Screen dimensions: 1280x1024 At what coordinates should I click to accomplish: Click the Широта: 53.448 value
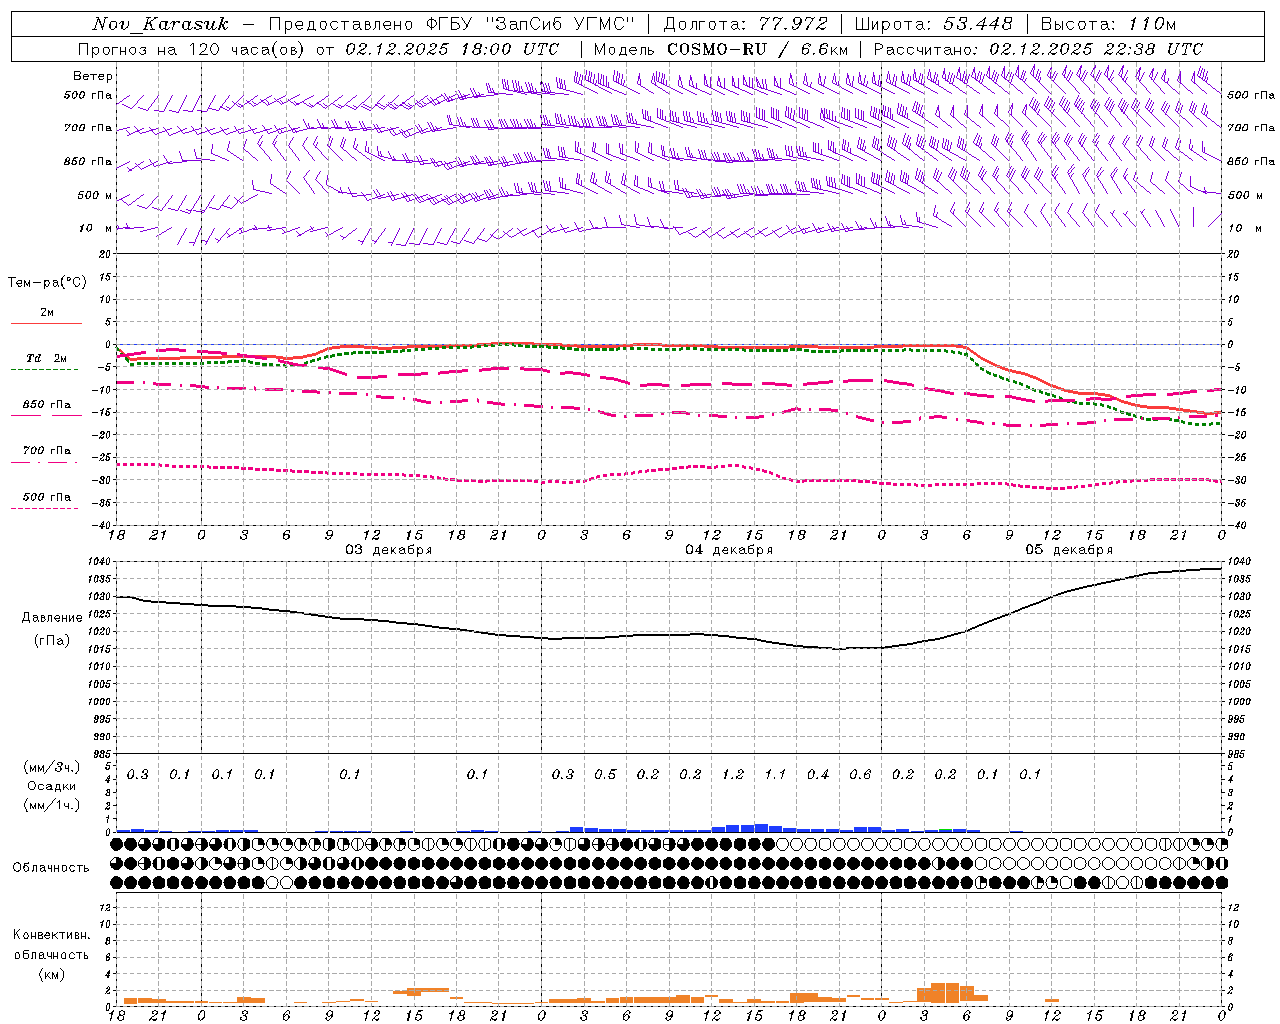[x=934, y=24]
